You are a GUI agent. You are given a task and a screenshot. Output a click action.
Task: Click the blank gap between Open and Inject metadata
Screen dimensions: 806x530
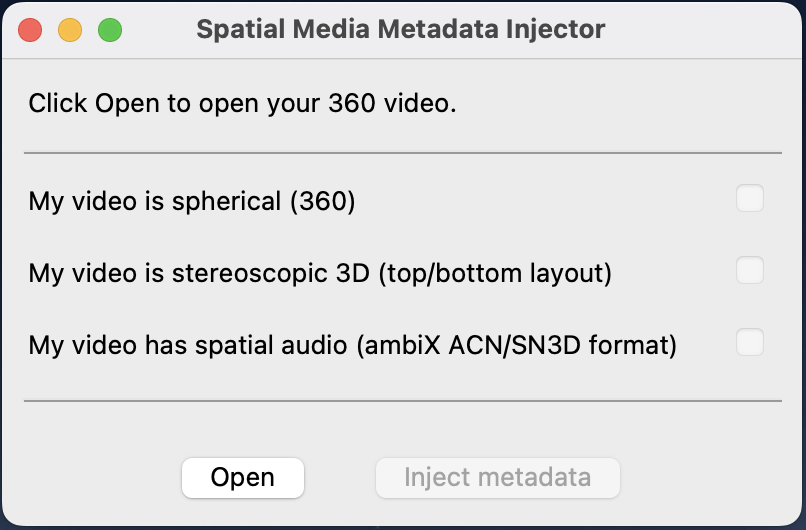click(x=340, y=478)
